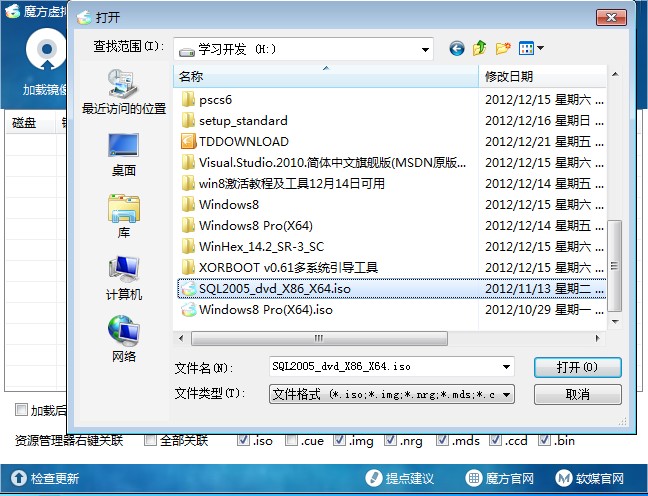Click horizontal scrollbar right arrow
The image size is (648, 496).
click(597, 339)
